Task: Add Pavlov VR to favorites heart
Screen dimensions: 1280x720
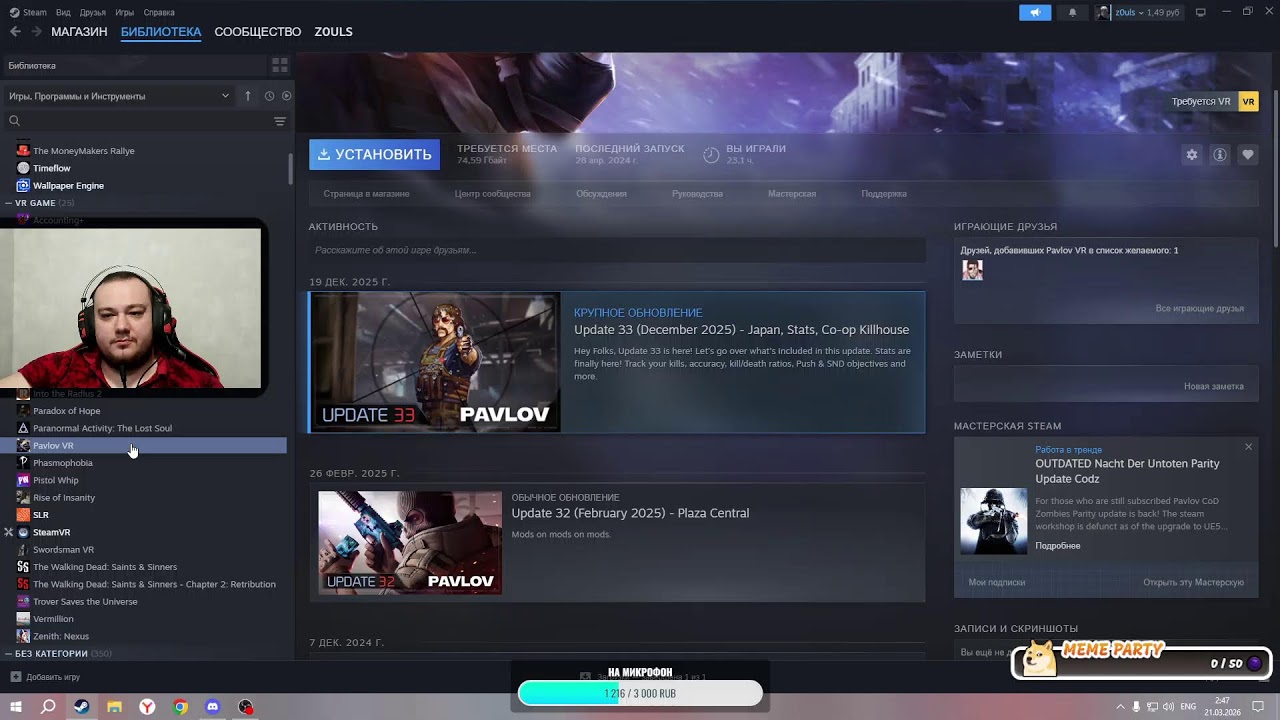Action: pyautogui.click(x=1247, y=155)
